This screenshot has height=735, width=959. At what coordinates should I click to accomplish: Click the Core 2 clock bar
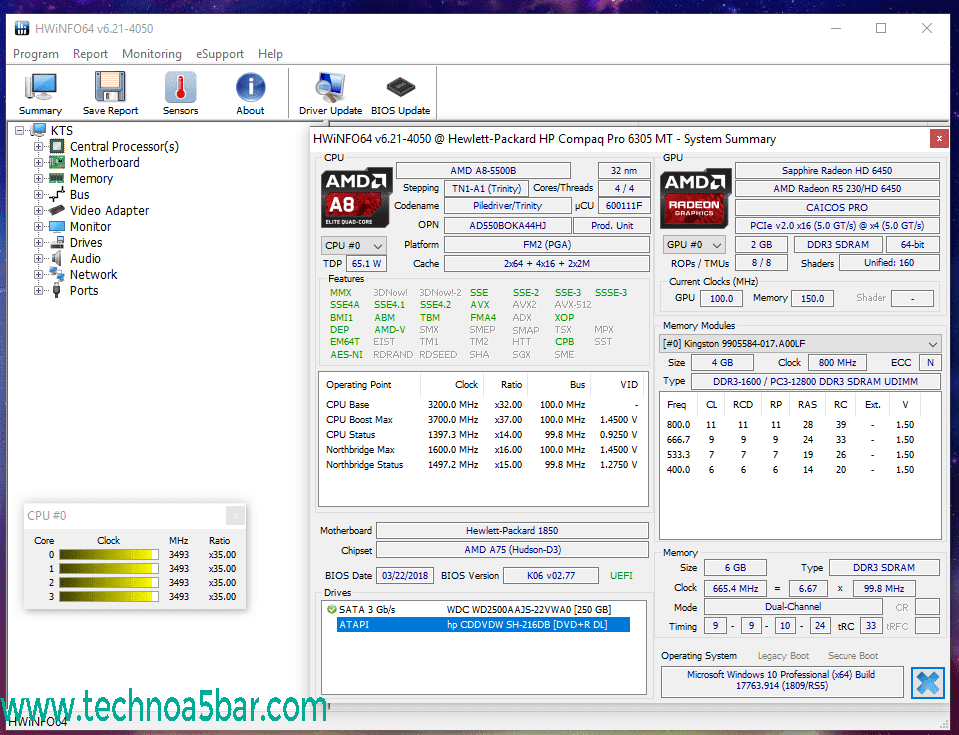109,582
